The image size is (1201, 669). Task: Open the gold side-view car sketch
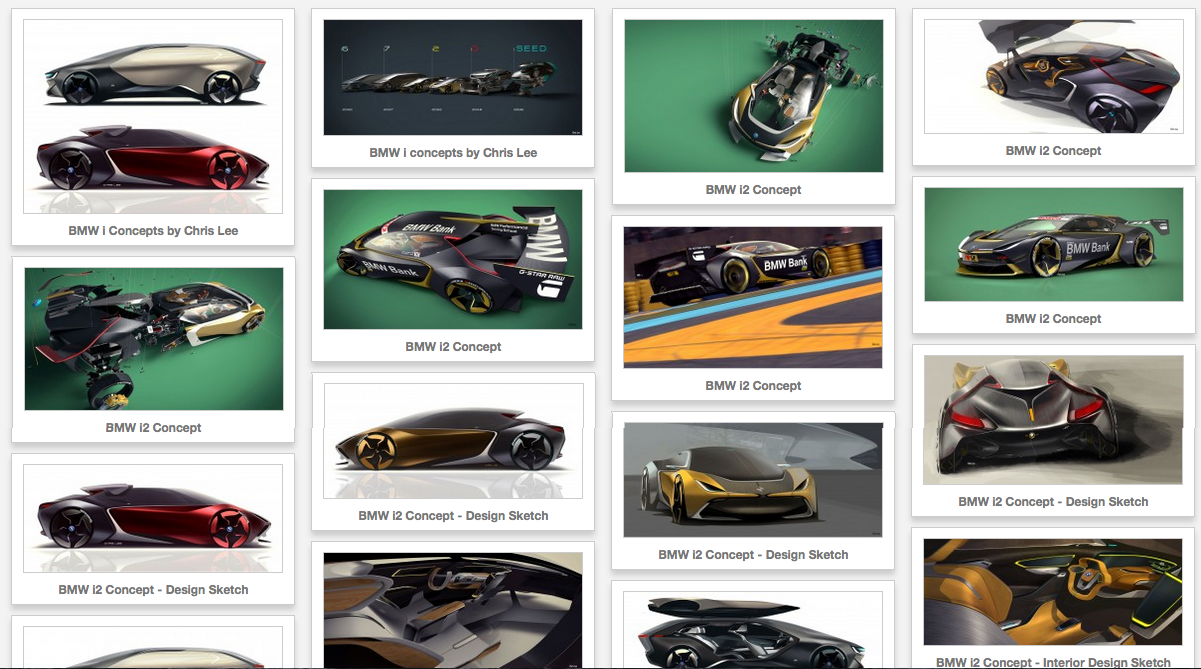pos(453,441)
